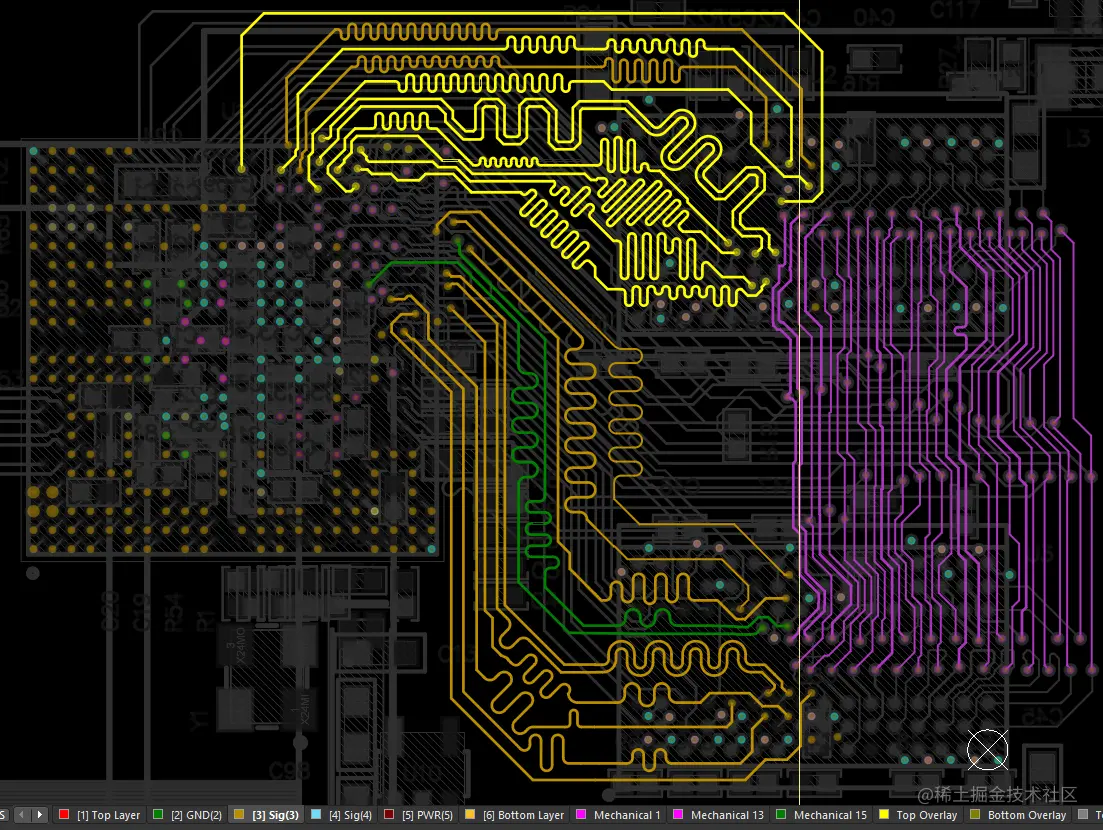Click the gold Sig(3) color swatch

point(239,815)
